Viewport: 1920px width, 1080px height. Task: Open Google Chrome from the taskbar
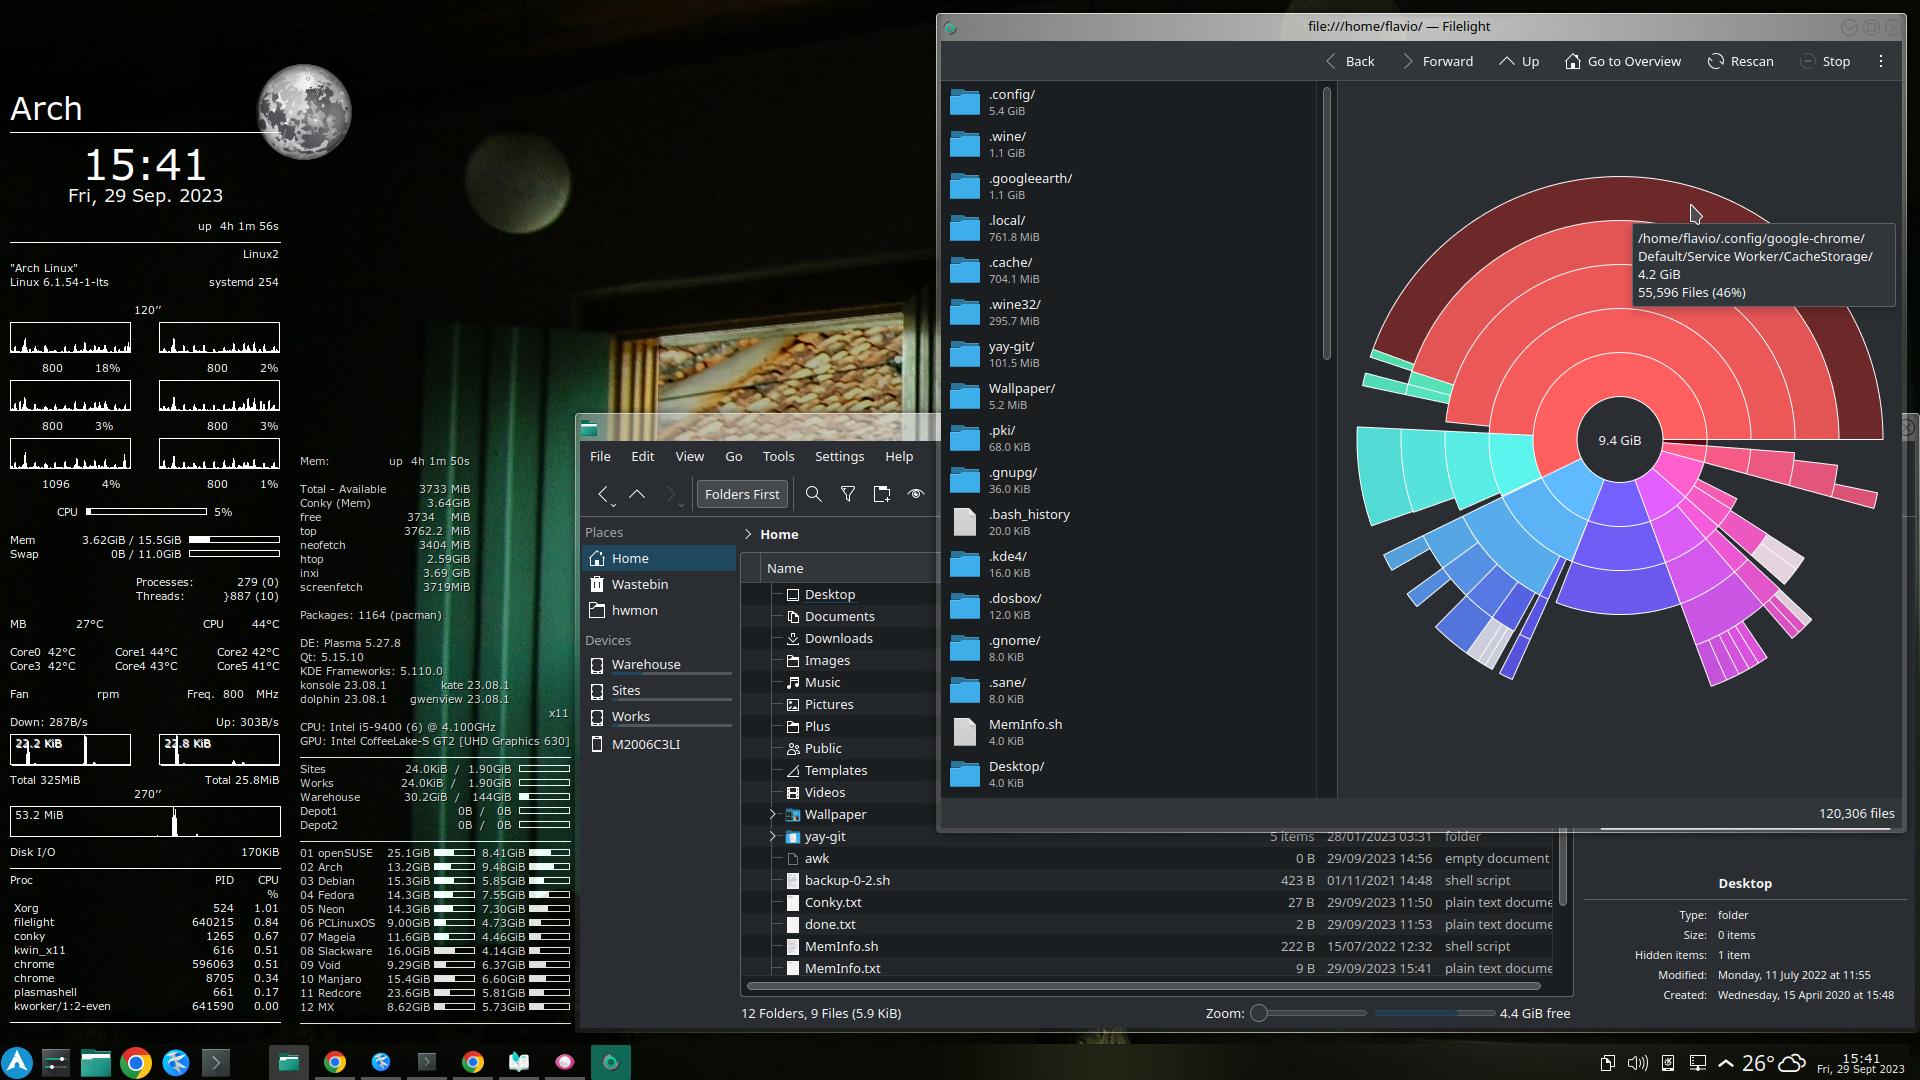coord(136,1062)
